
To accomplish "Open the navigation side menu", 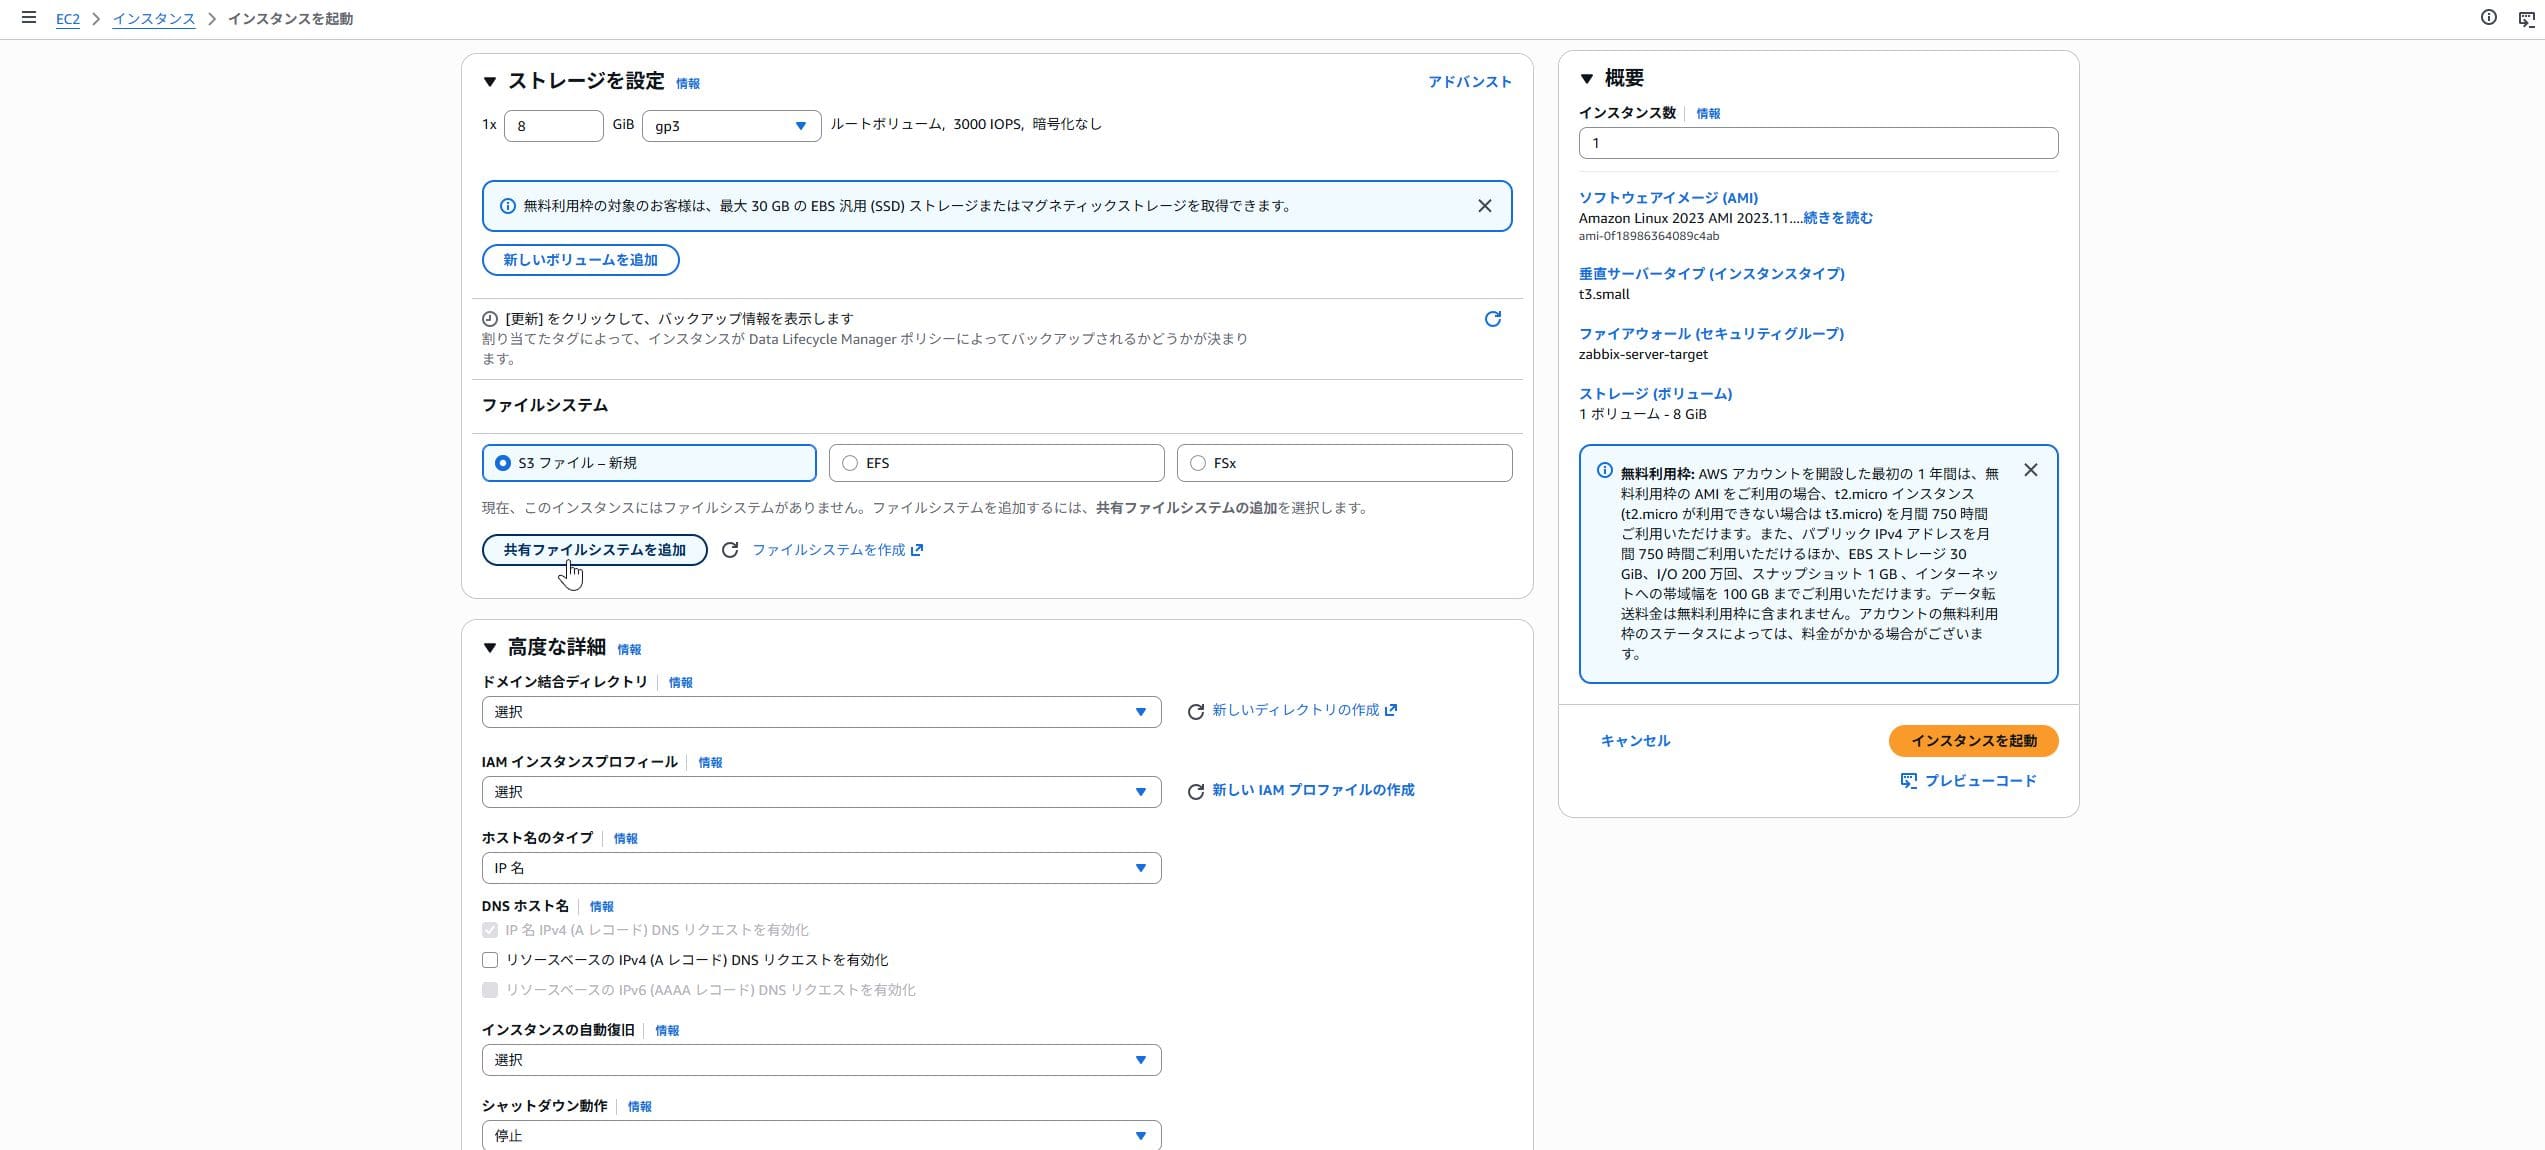I will [x=27, y=17].
